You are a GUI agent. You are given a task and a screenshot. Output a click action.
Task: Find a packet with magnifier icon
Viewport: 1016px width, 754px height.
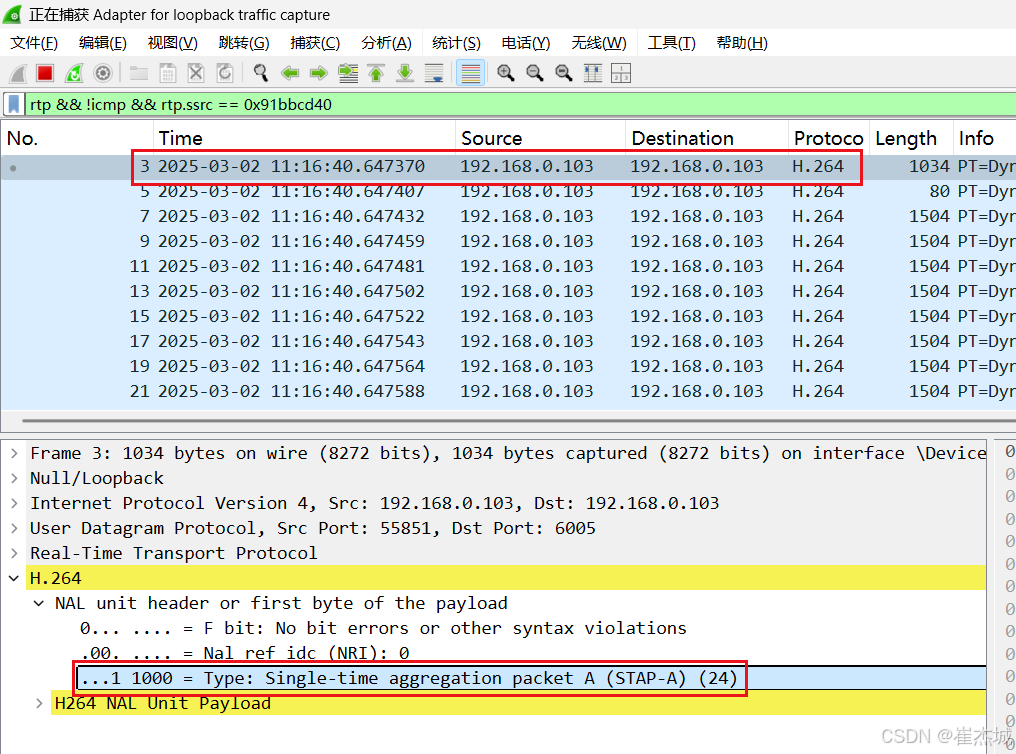pos(260,73)
